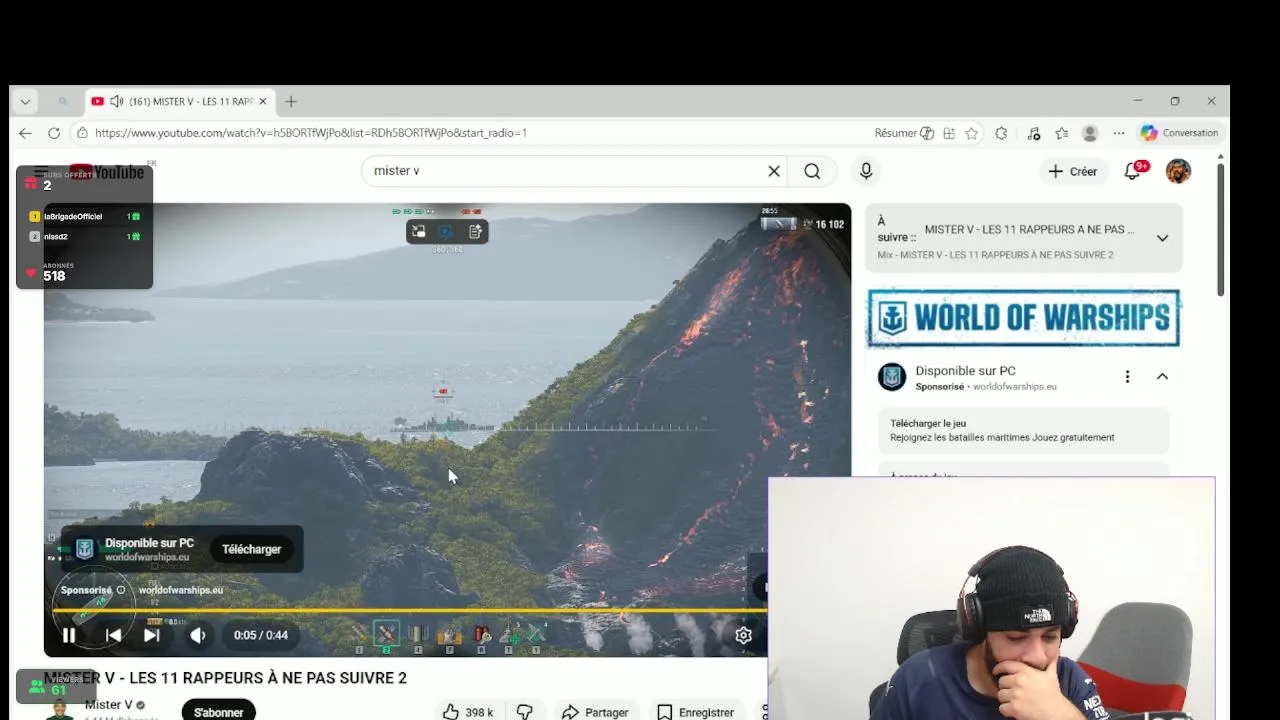Viewport: 1280px width, 720px height.
Task: Click laBrigadeOfficiel in the overlay list
Action: pyautogui.click(x=73, y=216)
